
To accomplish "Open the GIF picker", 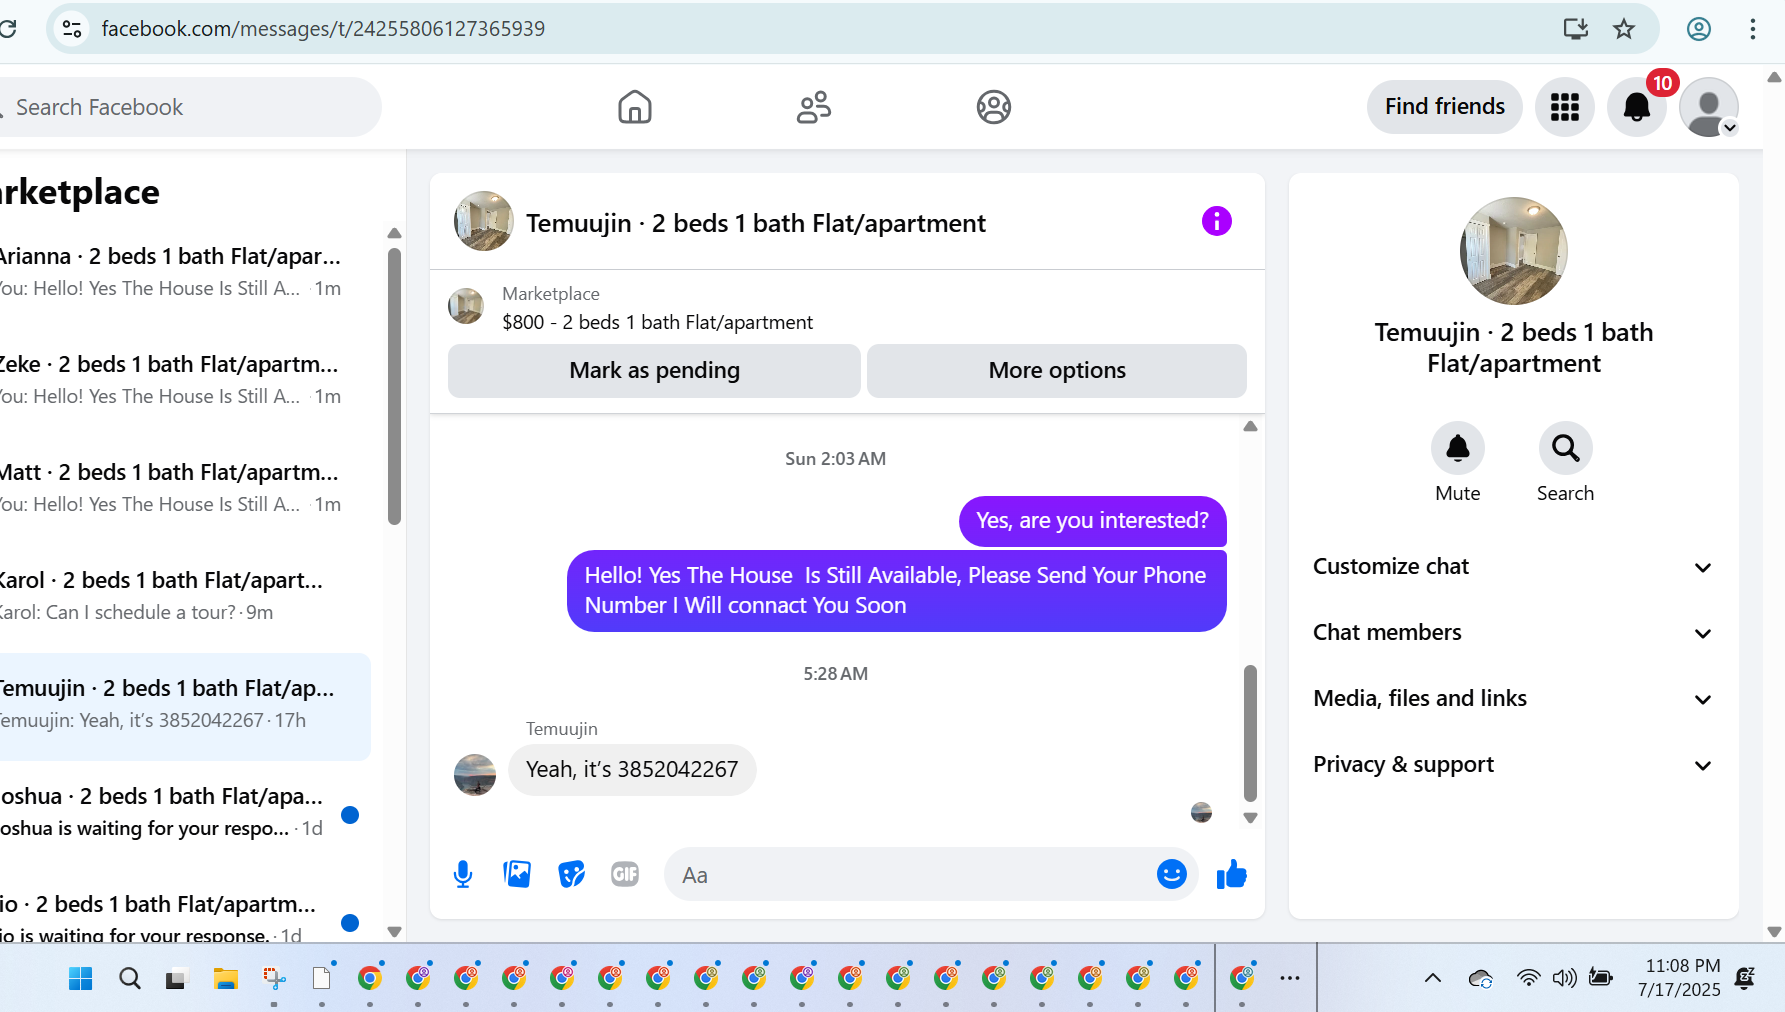I will point(625,875).
